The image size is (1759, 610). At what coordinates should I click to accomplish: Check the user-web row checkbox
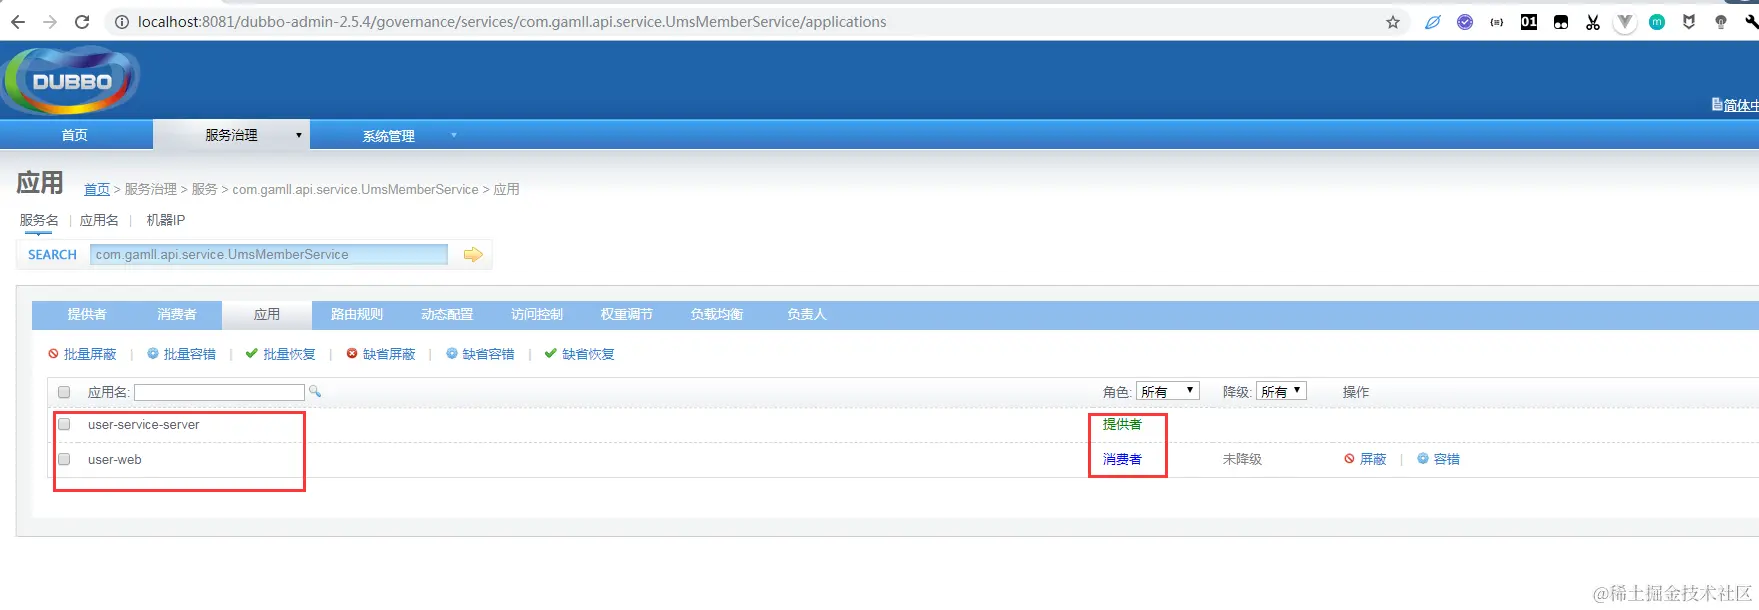[64, 459]
